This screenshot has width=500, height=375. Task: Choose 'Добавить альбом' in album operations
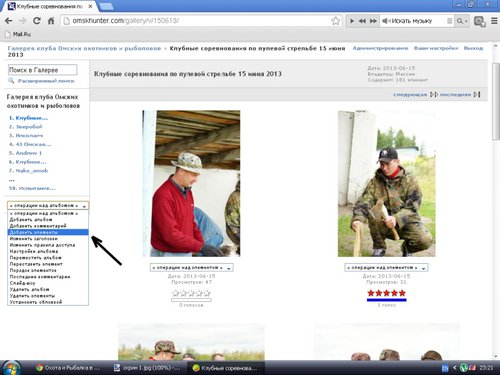(48, 220)
